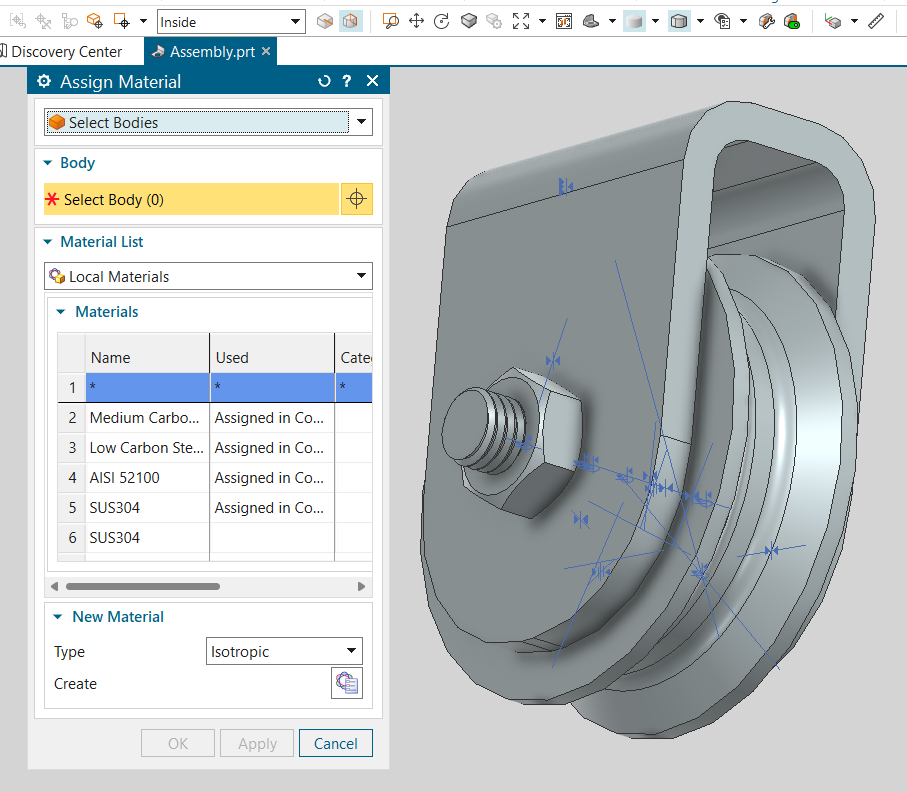Activate the Rotate view tool
Screen dimensions: 907x792
(x=442, y=21)
